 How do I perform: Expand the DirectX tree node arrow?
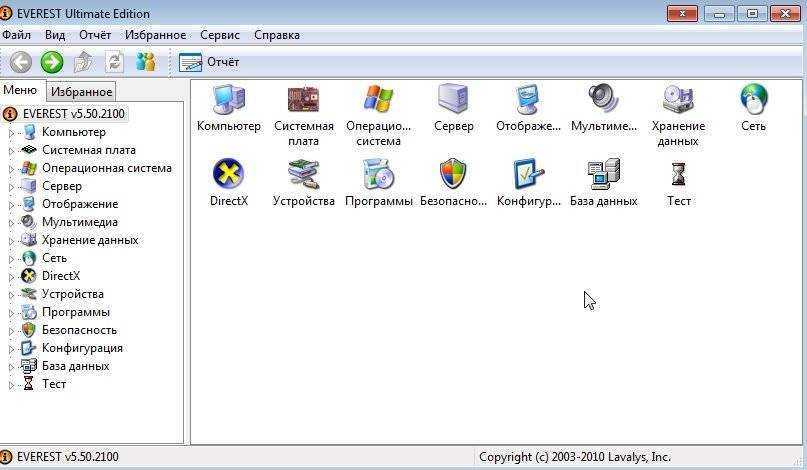[11, 277]
